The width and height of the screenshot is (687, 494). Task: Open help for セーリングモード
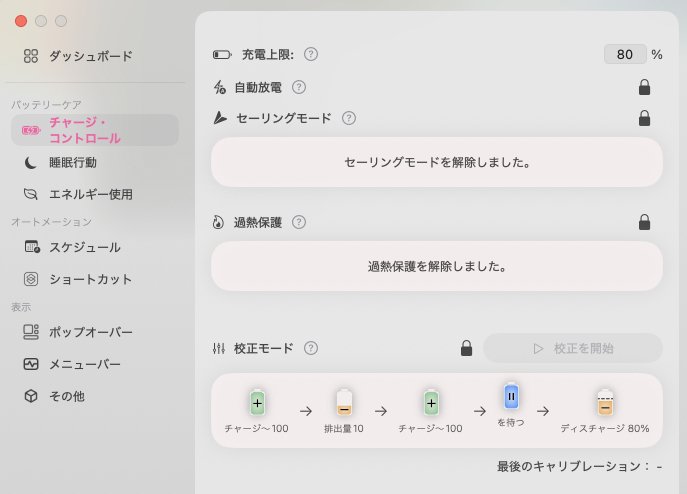click(x=349, y=118)
